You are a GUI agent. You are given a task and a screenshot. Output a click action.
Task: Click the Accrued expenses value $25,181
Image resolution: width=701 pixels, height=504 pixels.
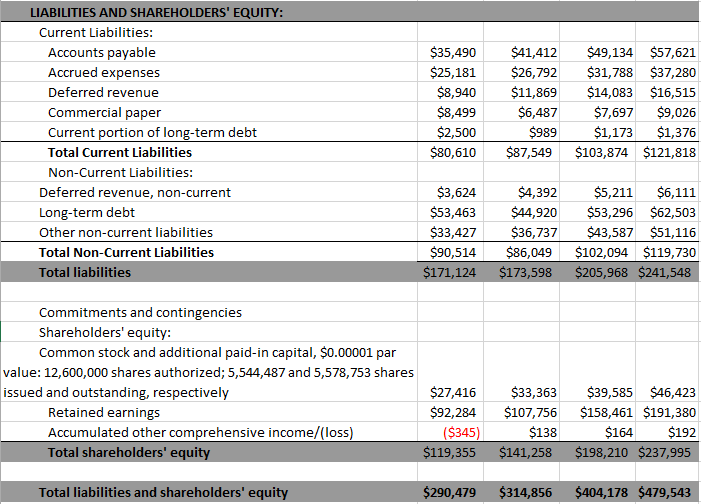tap(452, 72)
